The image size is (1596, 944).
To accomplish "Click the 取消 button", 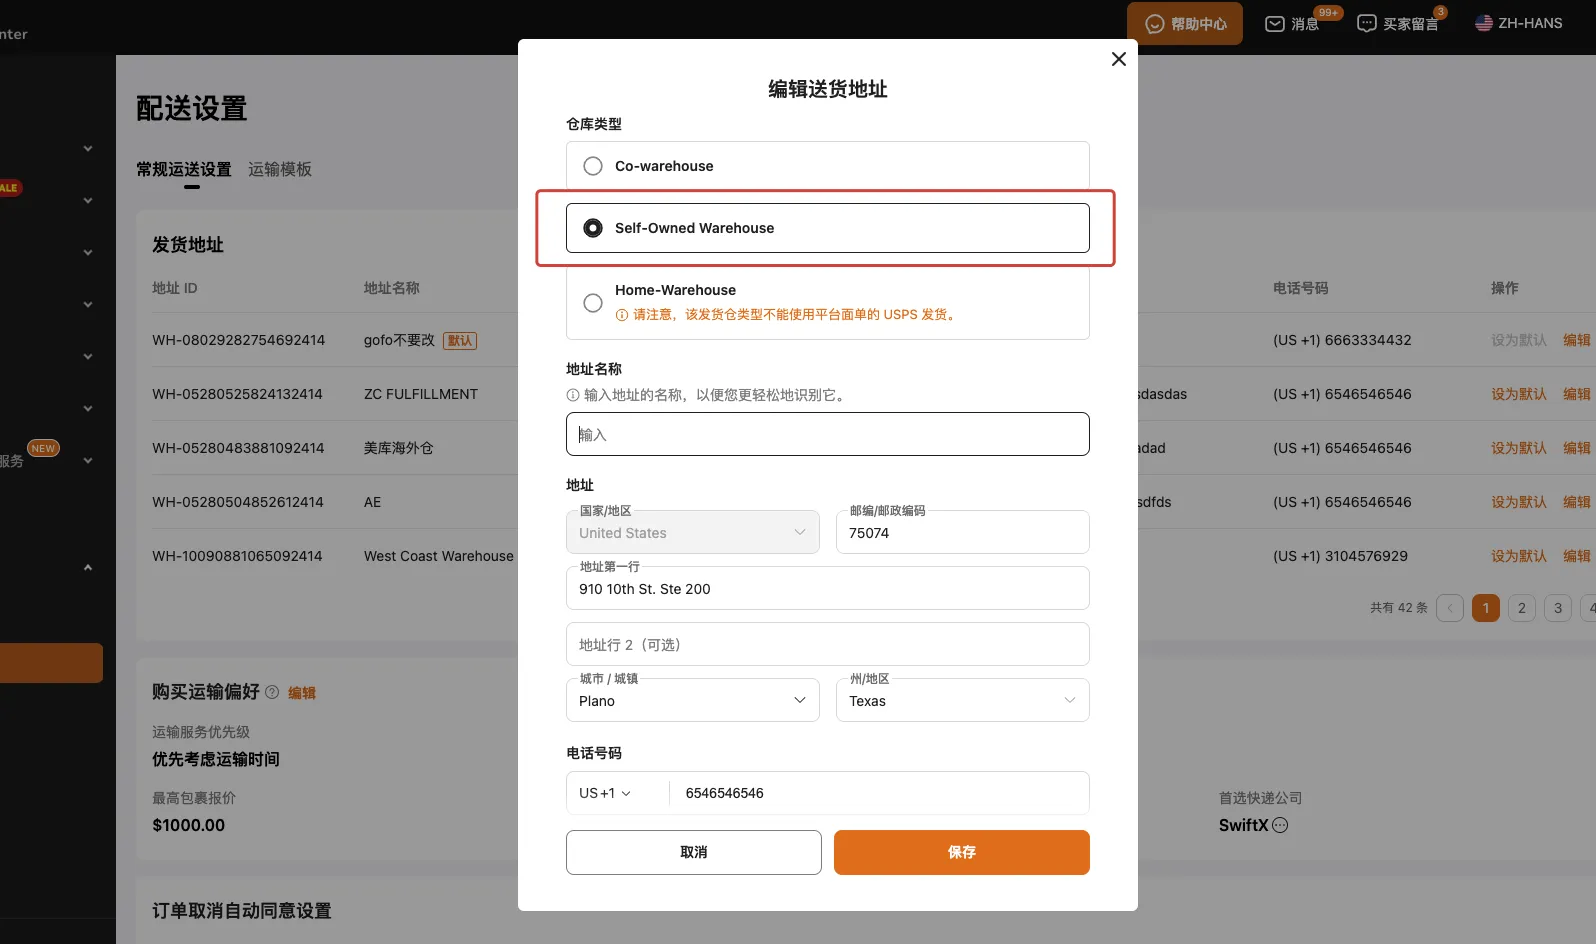I will tap(693, 852).
